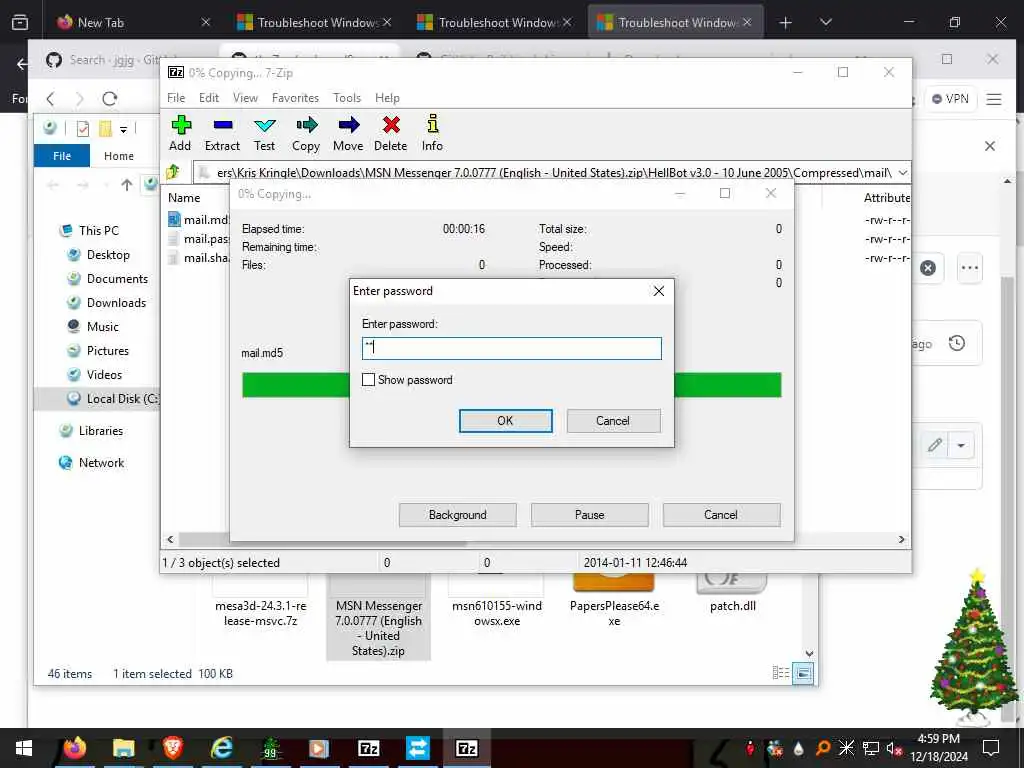
Task: Select Local Disk (C:) in navigation pane
Action: (113, 398)
